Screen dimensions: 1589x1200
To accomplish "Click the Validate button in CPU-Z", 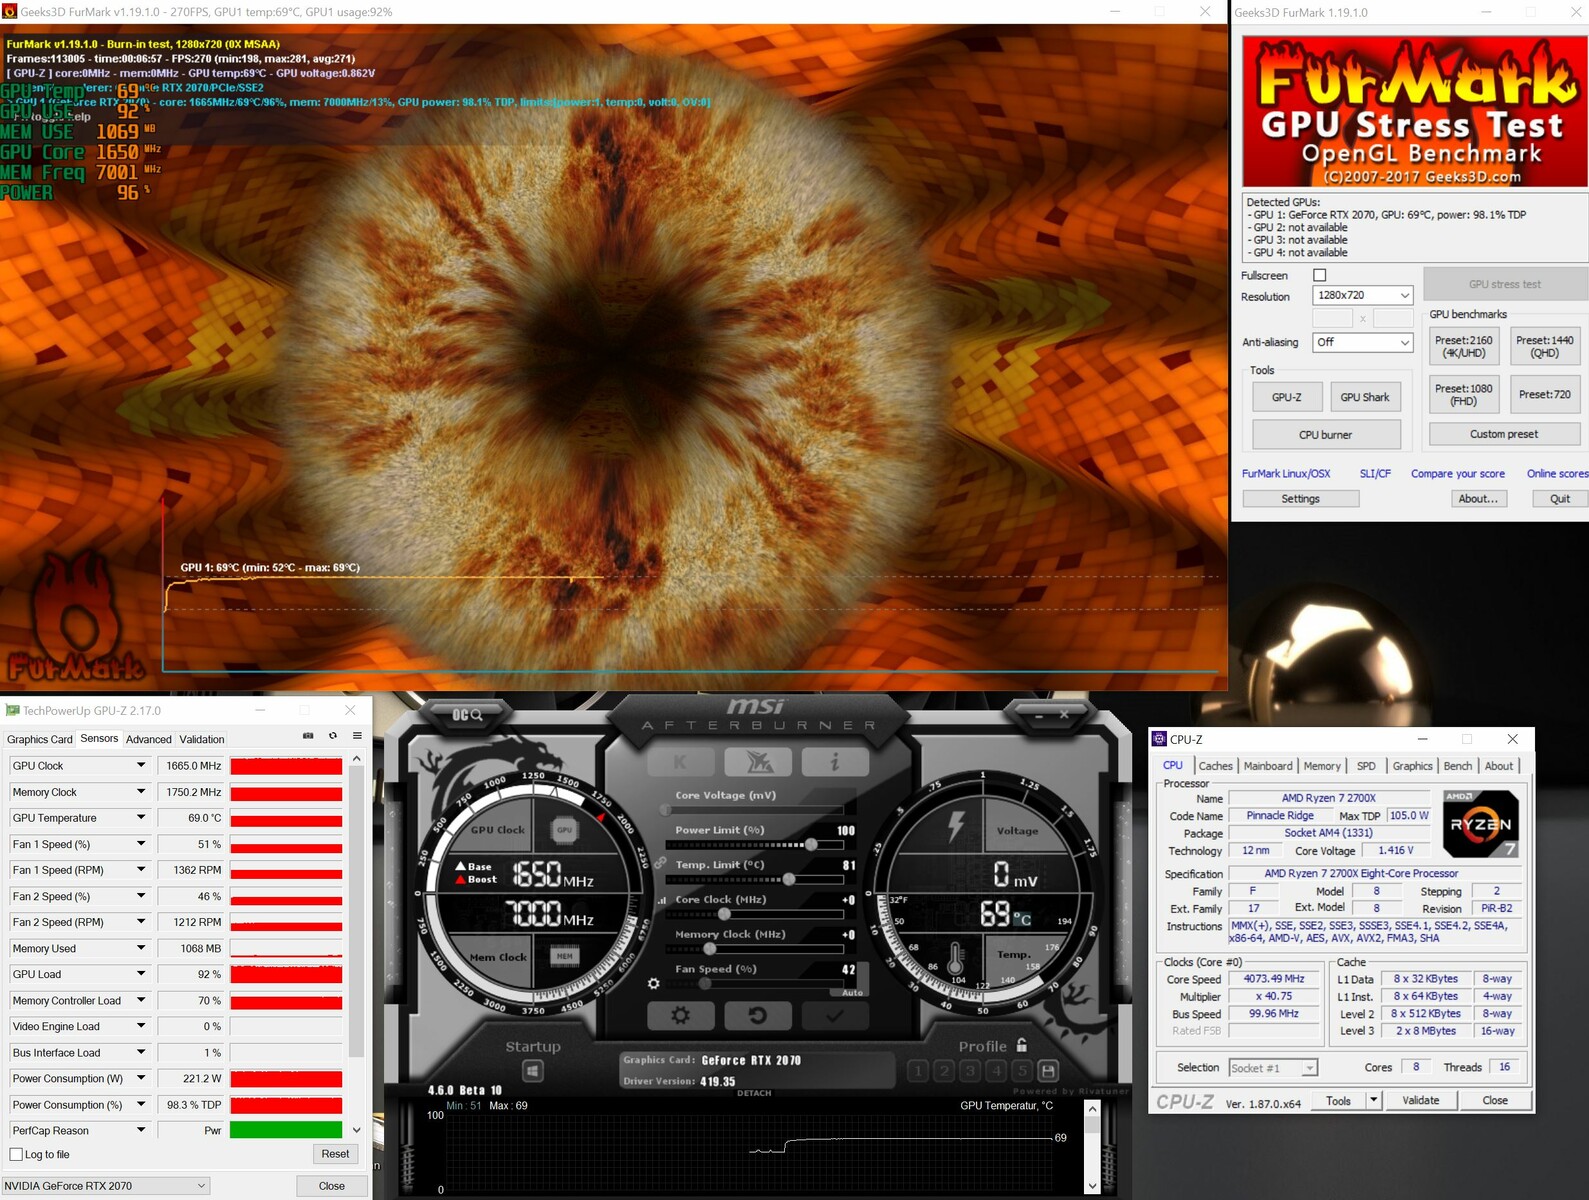I will (1421, 1100).
